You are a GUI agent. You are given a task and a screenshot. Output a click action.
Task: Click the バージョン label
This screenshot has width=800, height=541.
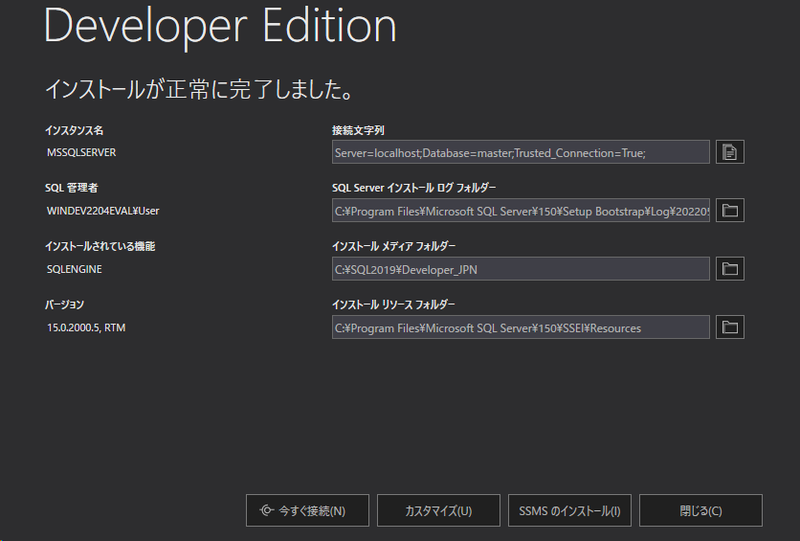[x=64, y=304]
